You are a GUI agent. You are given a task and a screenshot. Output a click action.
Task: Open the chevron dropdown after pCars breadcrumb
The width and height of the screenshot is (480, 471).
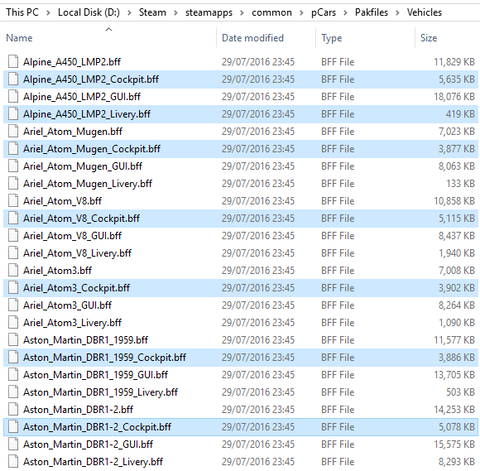pyautogui.click(x=345, y=13)
